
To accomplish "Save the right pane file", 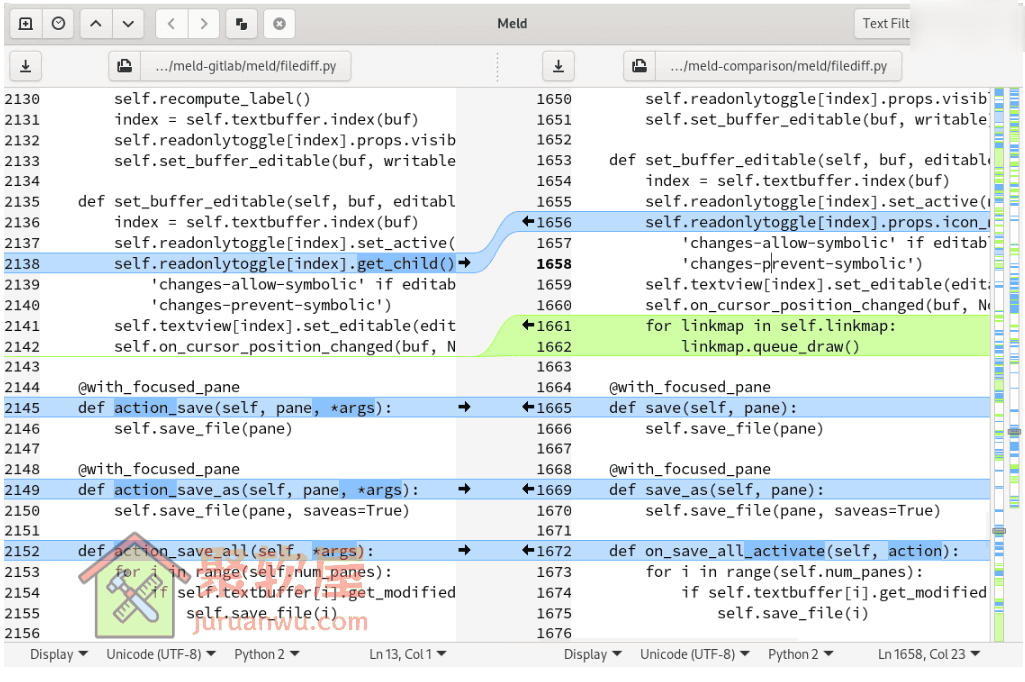I will (558, 67).
